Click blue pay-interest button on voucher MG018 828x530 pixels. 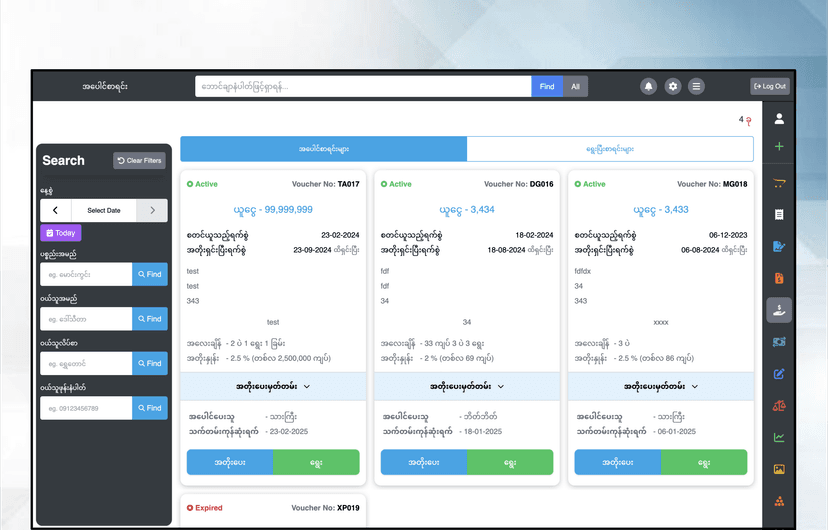click(x=618, y=462)
